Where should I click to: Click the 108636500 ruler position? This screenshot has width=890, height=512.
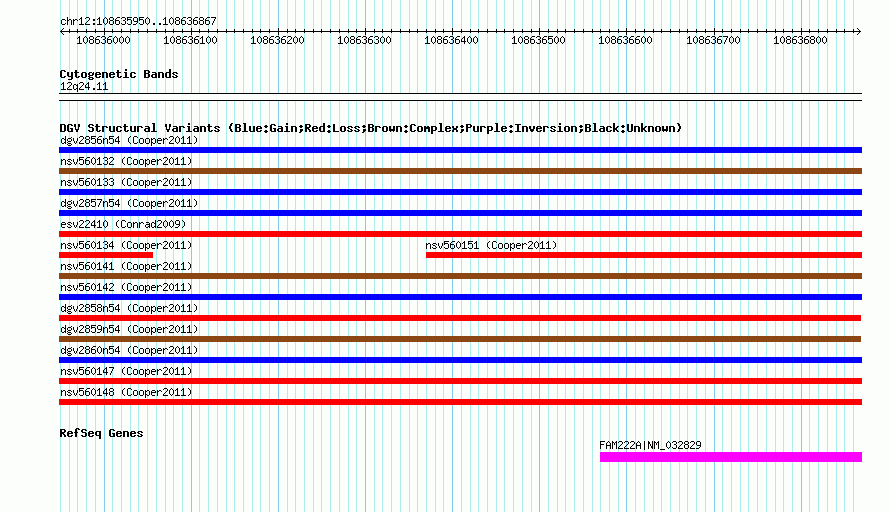tap(539, 40)
